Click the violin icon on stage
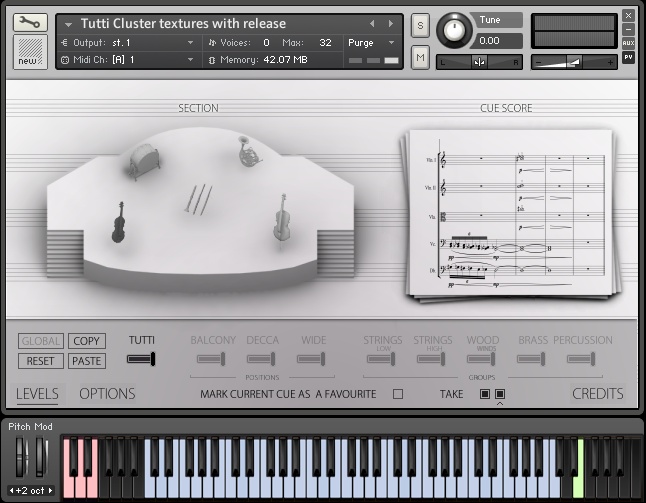The width and height of the screenshot is (646, 503). click(283, 218)
